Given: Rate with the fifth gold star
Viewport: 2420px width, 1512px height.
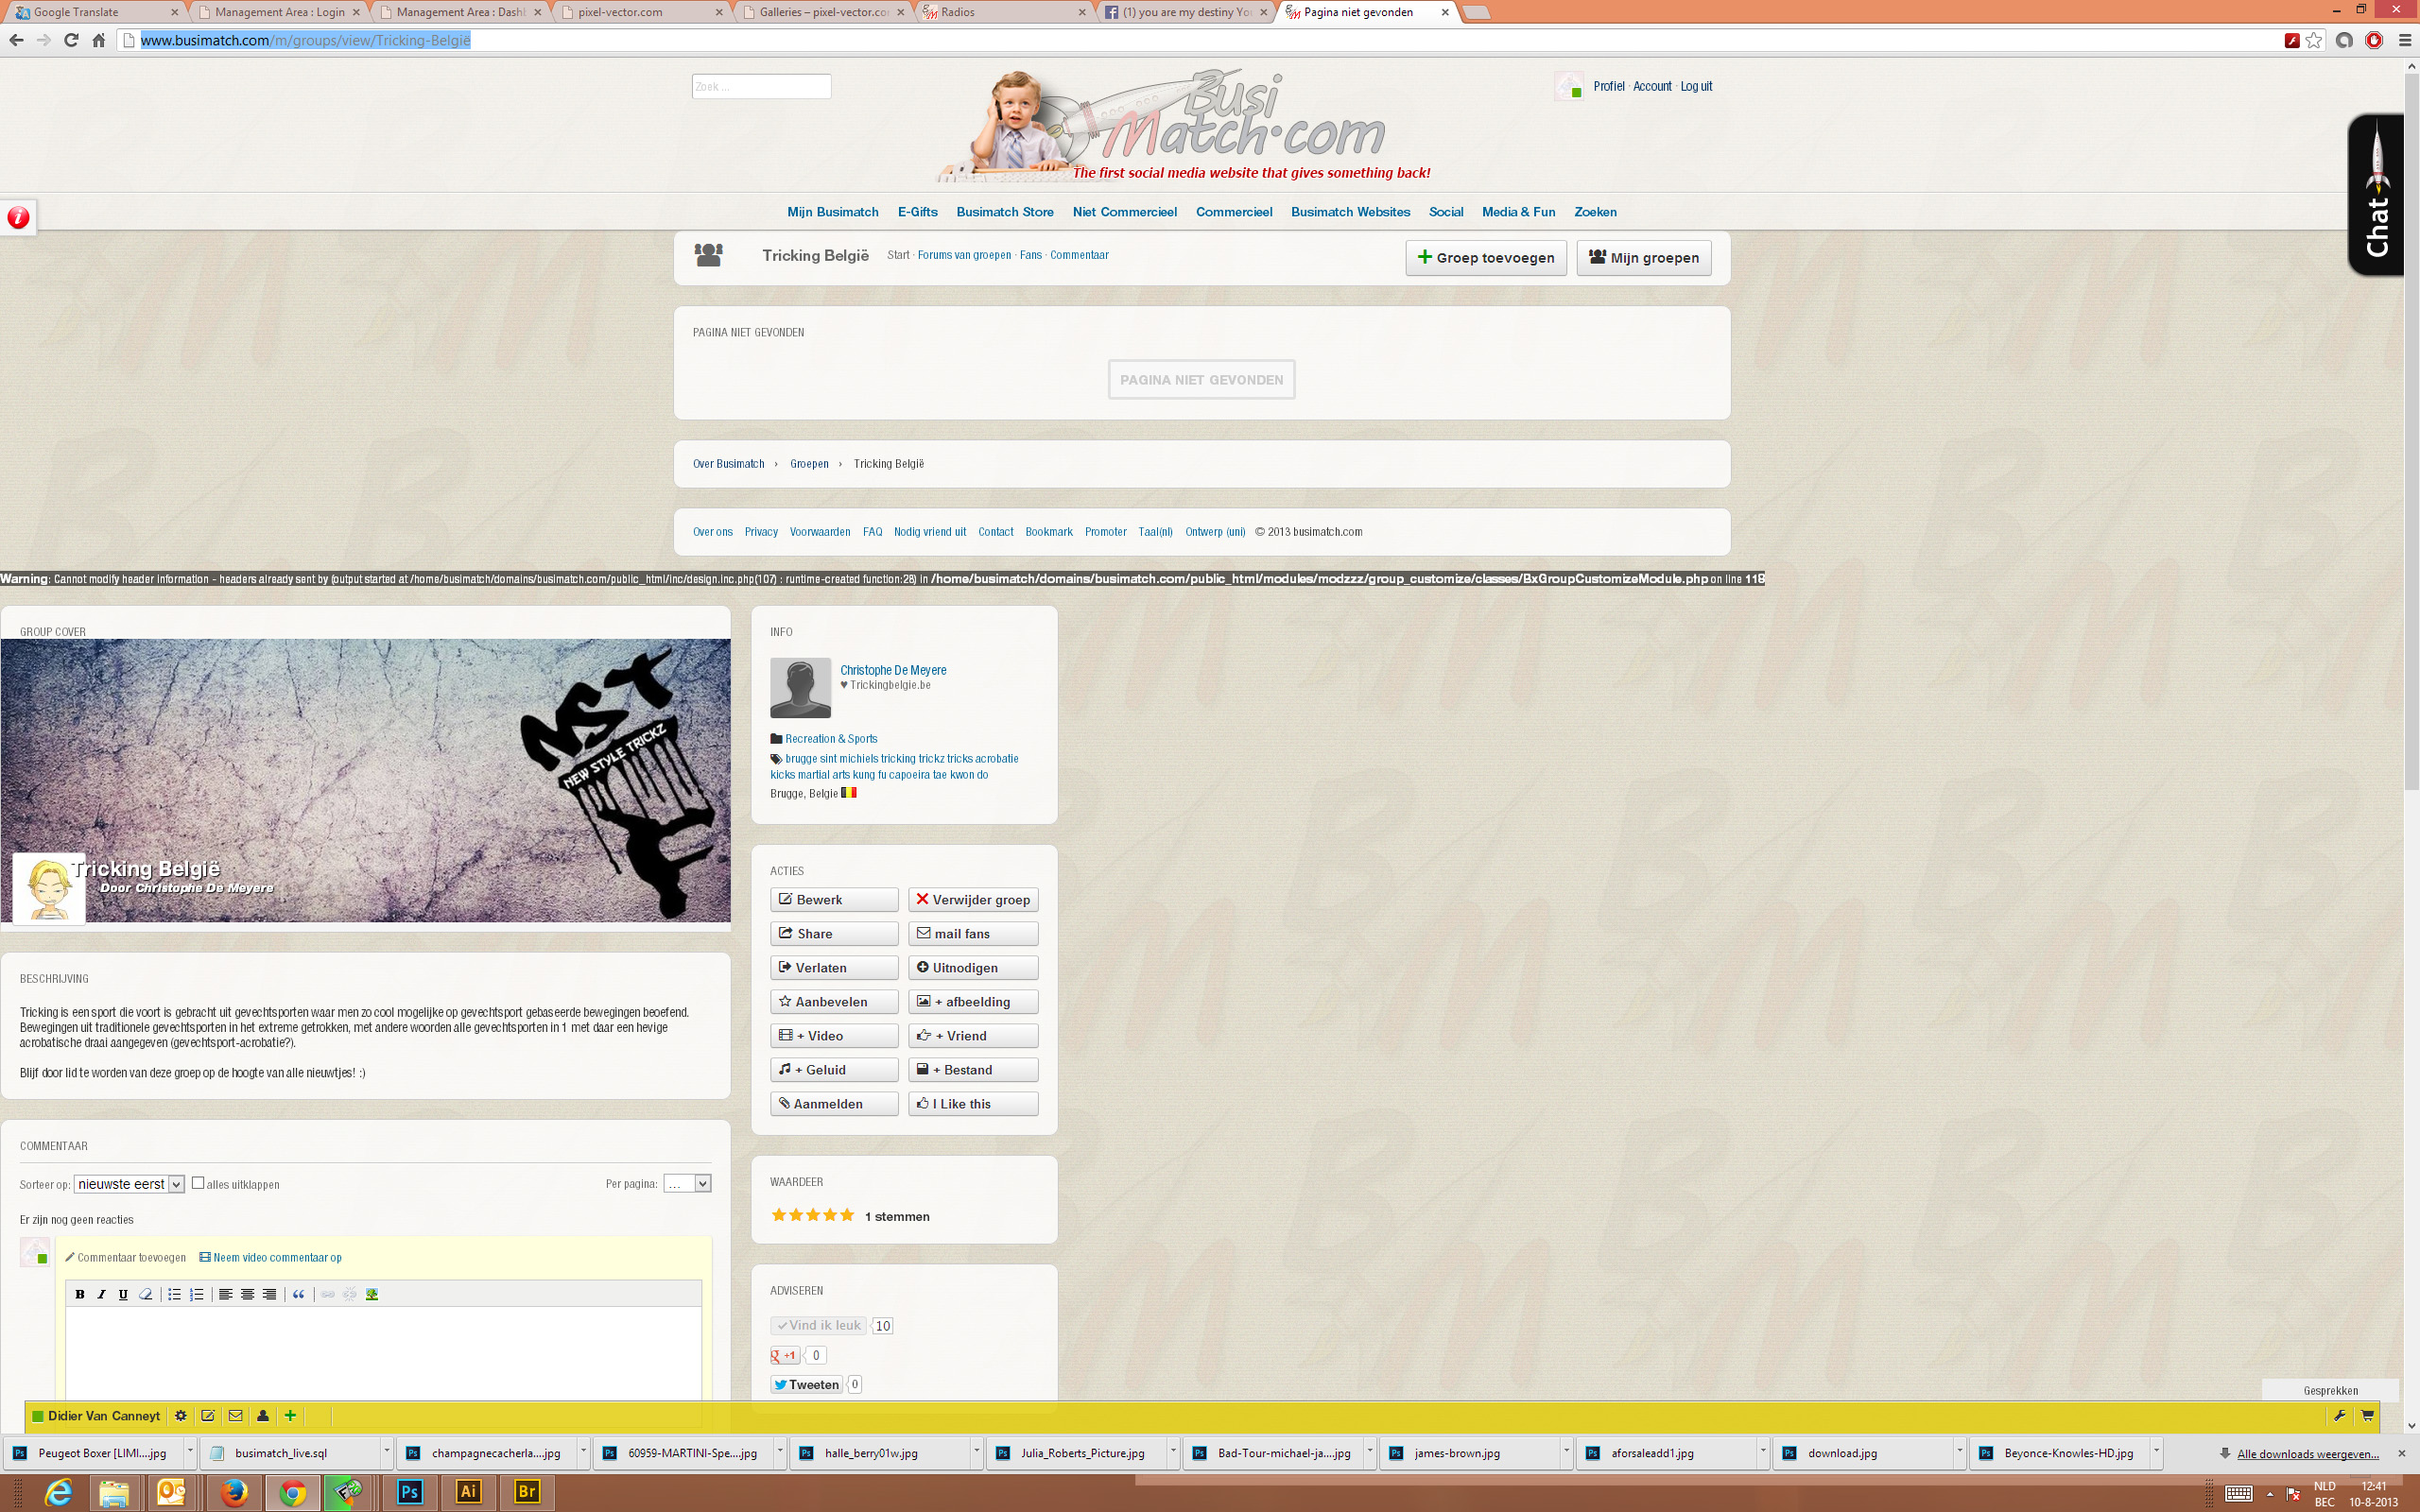Looking at the screenshot, I should click(847, 1216).
